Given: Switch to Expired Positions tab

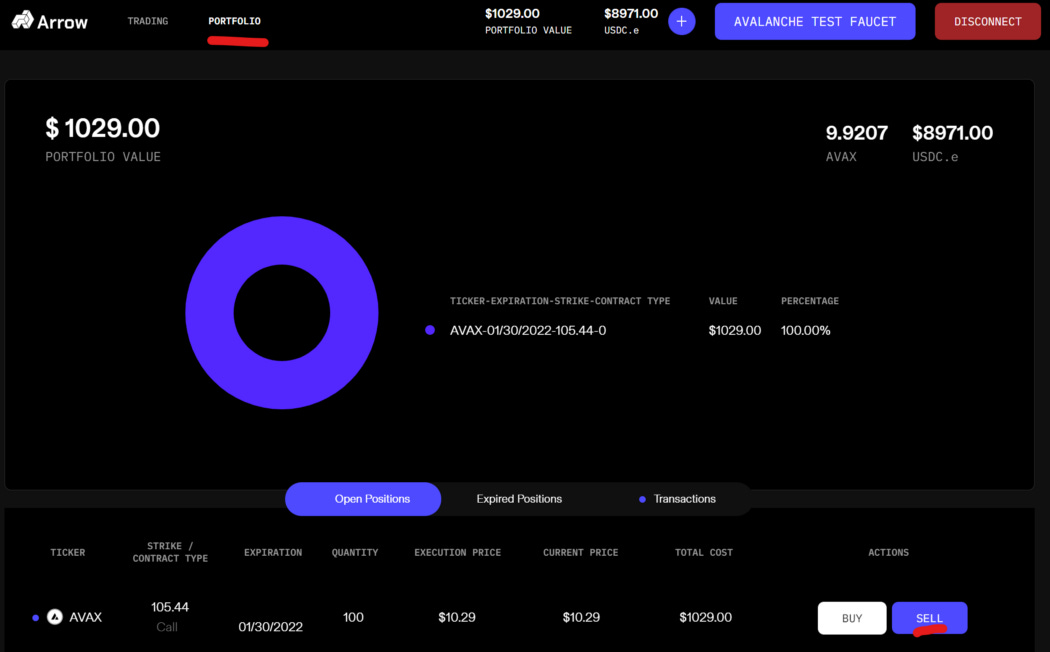Looking at the screenshot, I should [x=519, y=499].
